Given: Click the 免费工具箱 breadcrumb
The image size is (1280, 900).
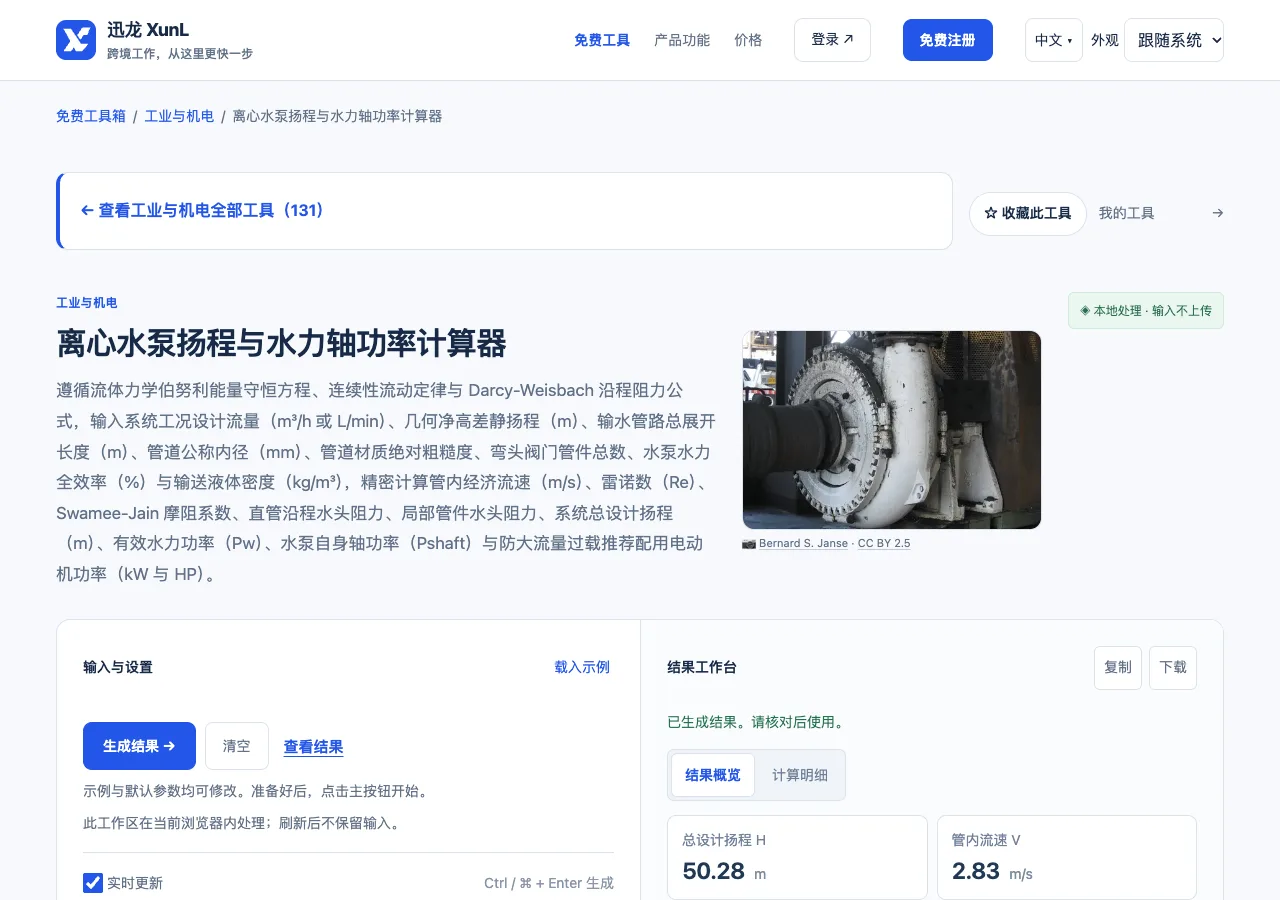Looking at the screenshot, I should point(91,116).
